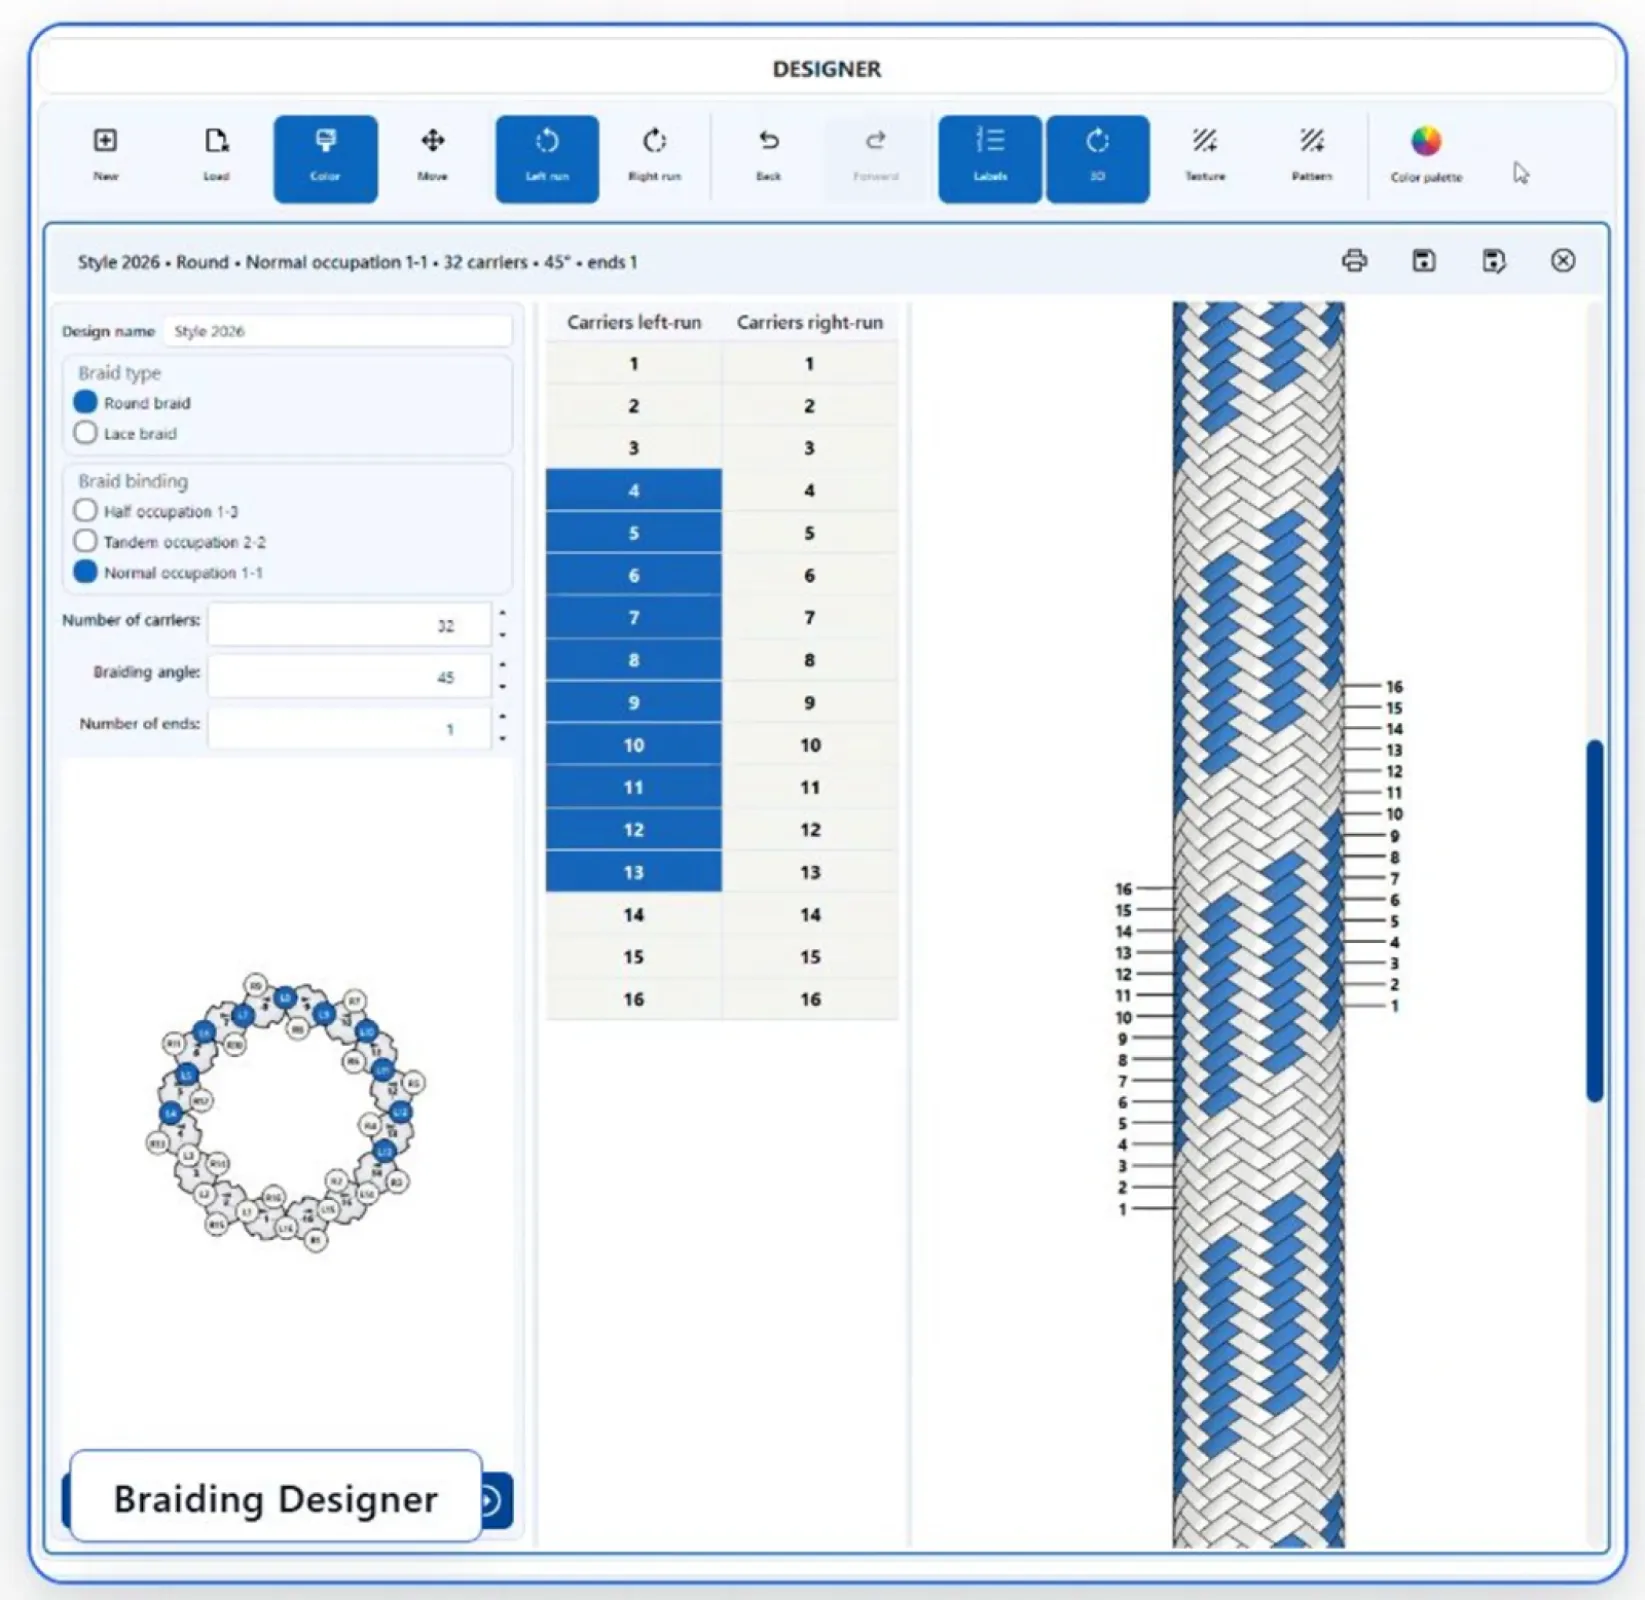Toggle the Color paint tool
Screen dimensions: 1645x1600
click(x=325, y=158)
